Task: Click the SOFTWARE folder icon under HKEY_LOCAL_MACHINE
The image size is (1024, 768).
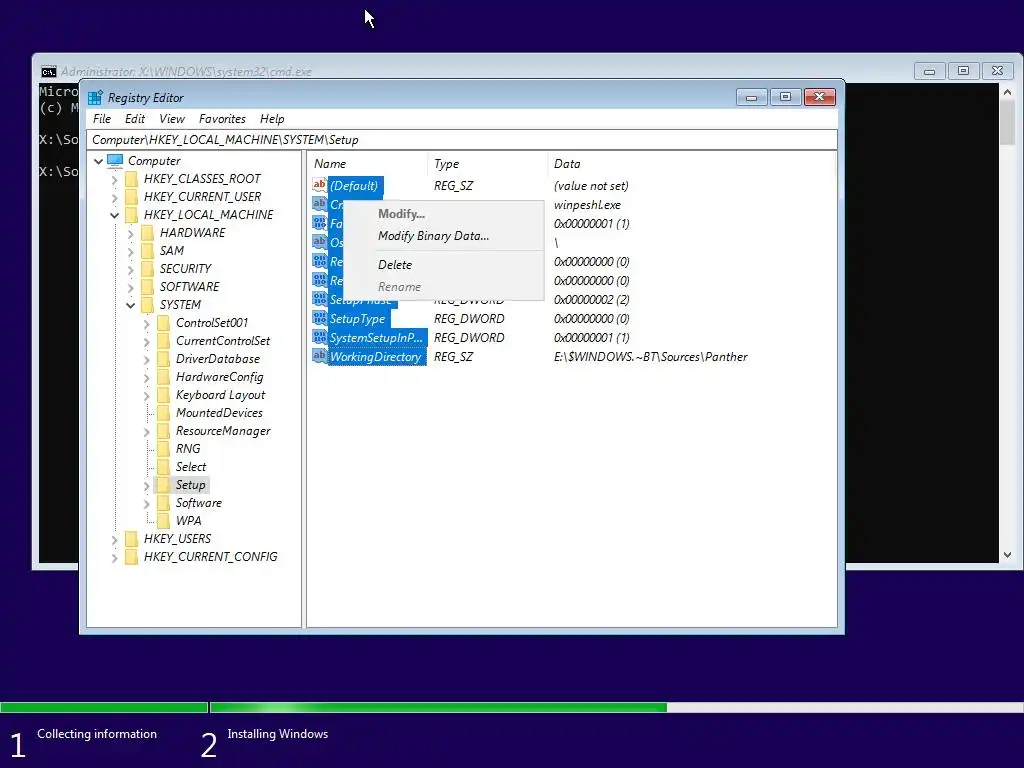Action: (148, 287)
